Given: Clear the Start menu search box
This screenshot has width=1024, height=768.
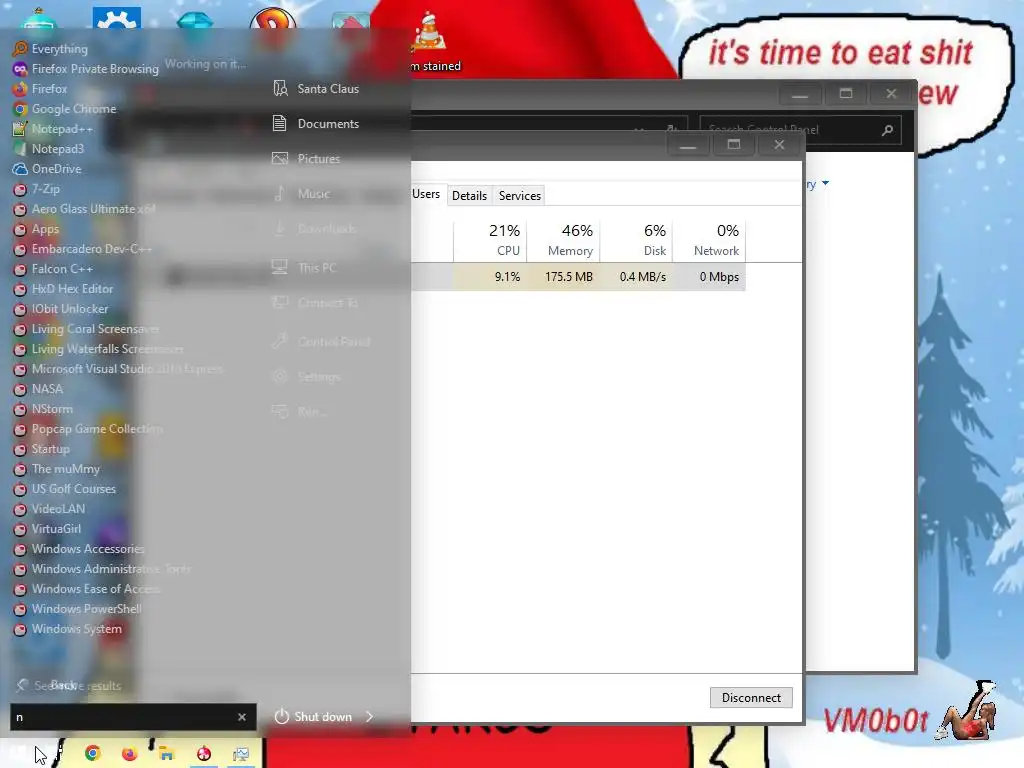Looking at the screenshot, I should pos(242,717).
